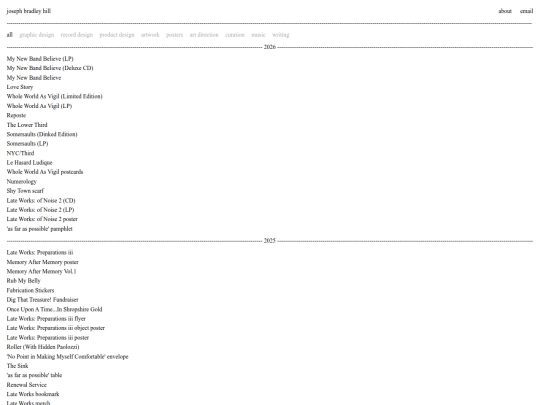This screenshot has width=540, height=405.
Task: Open 'Somersaults (LP)' entry
Action: [x=28, y=143]
